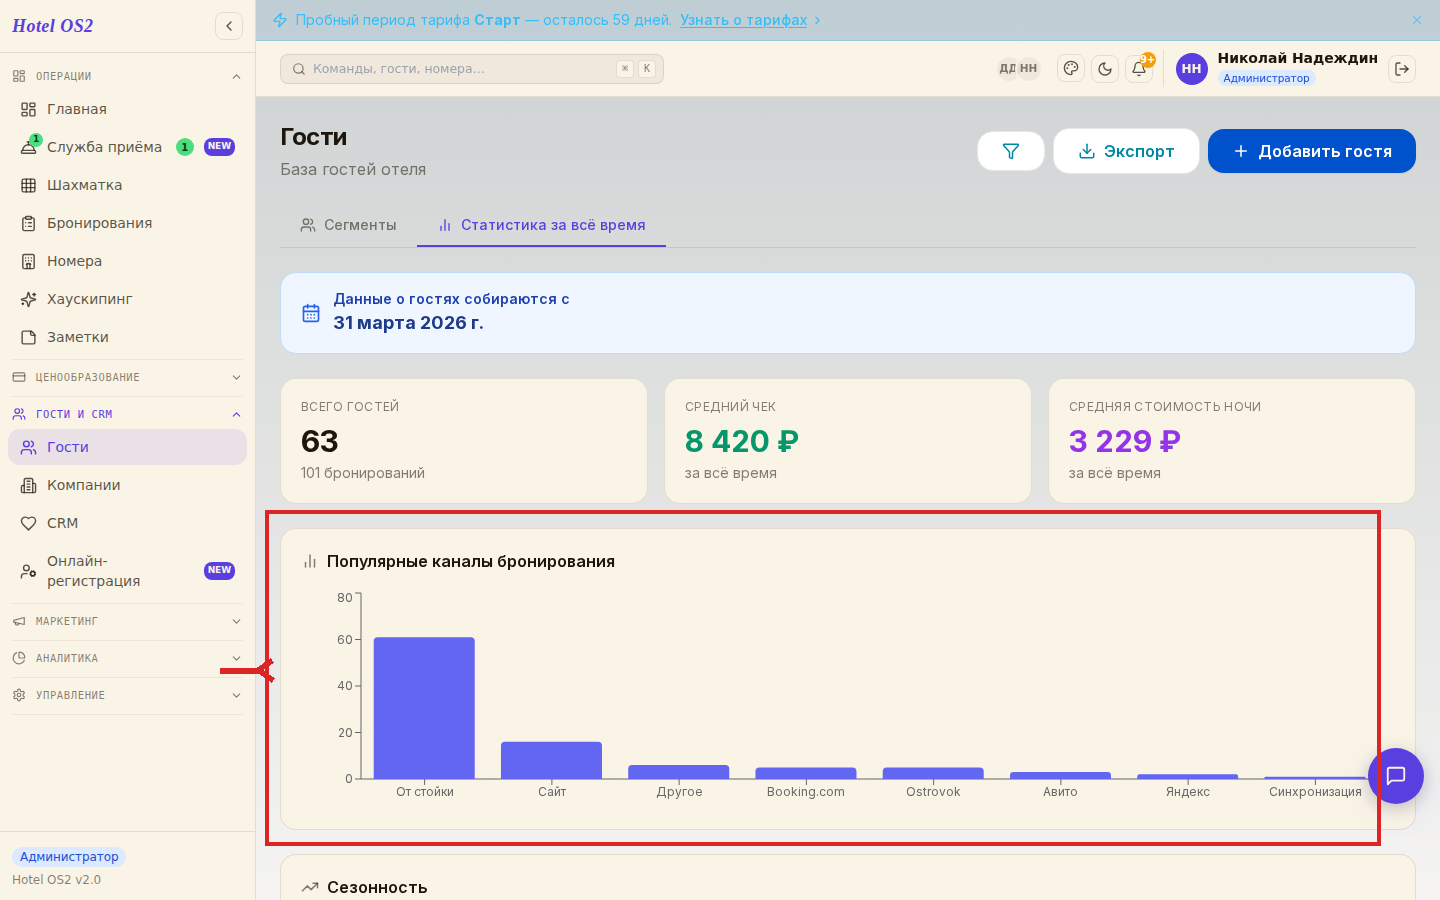The width and height of the screenshot is (1440, 900).
Task: Toggle dark mode moon icon
Action: [x=1105, y=69]
